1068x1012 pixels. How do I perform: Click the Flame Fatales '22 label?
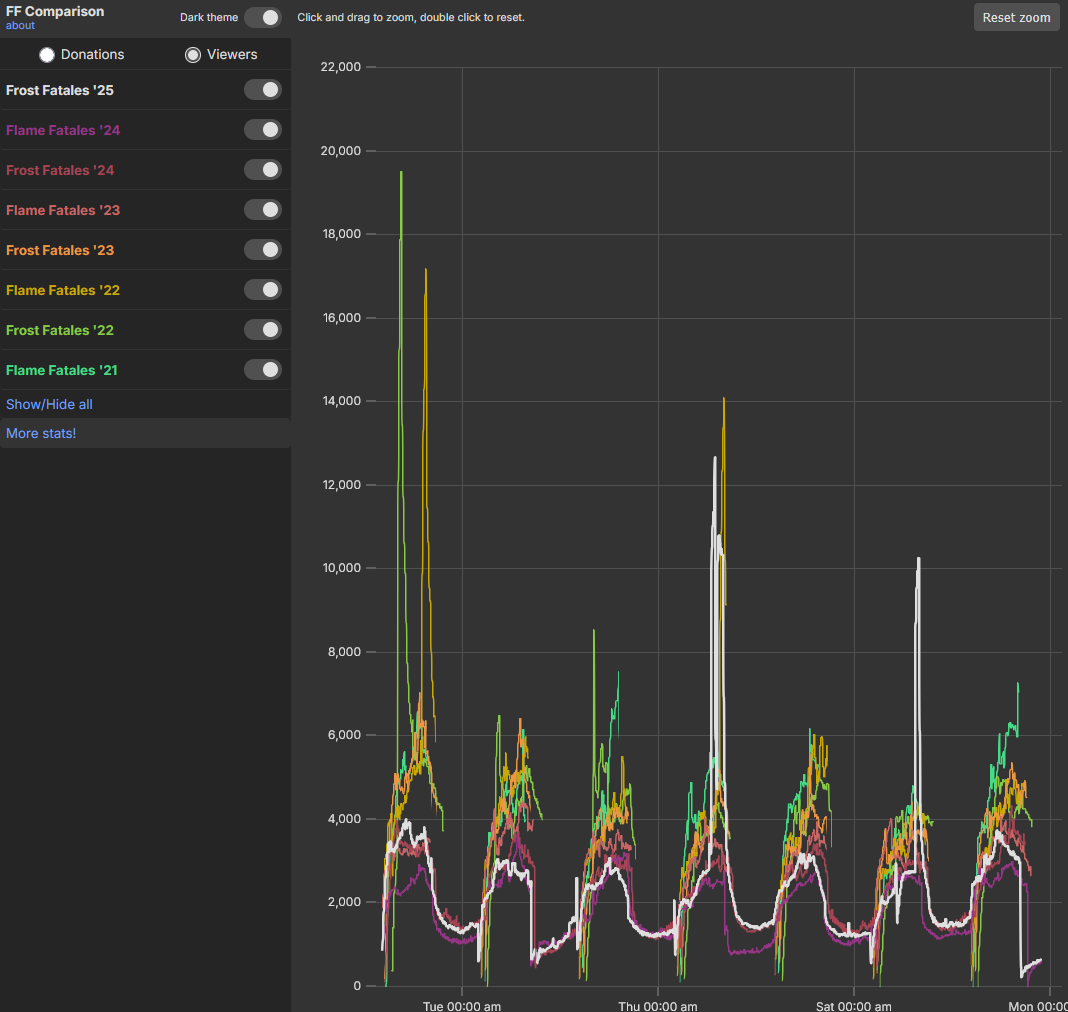click(x=63, y=291)
